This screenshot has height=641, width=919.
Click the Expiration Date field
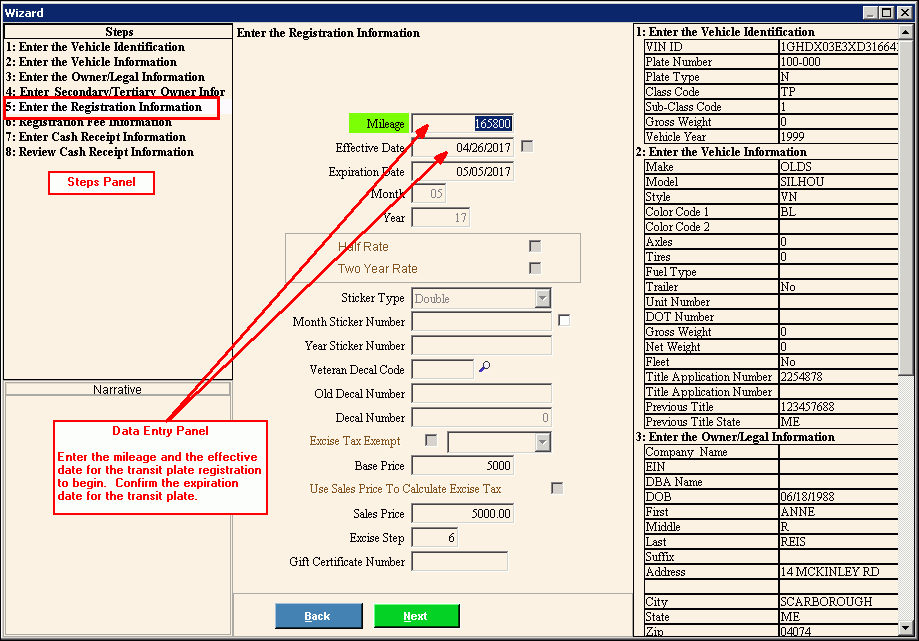point(462,172)
